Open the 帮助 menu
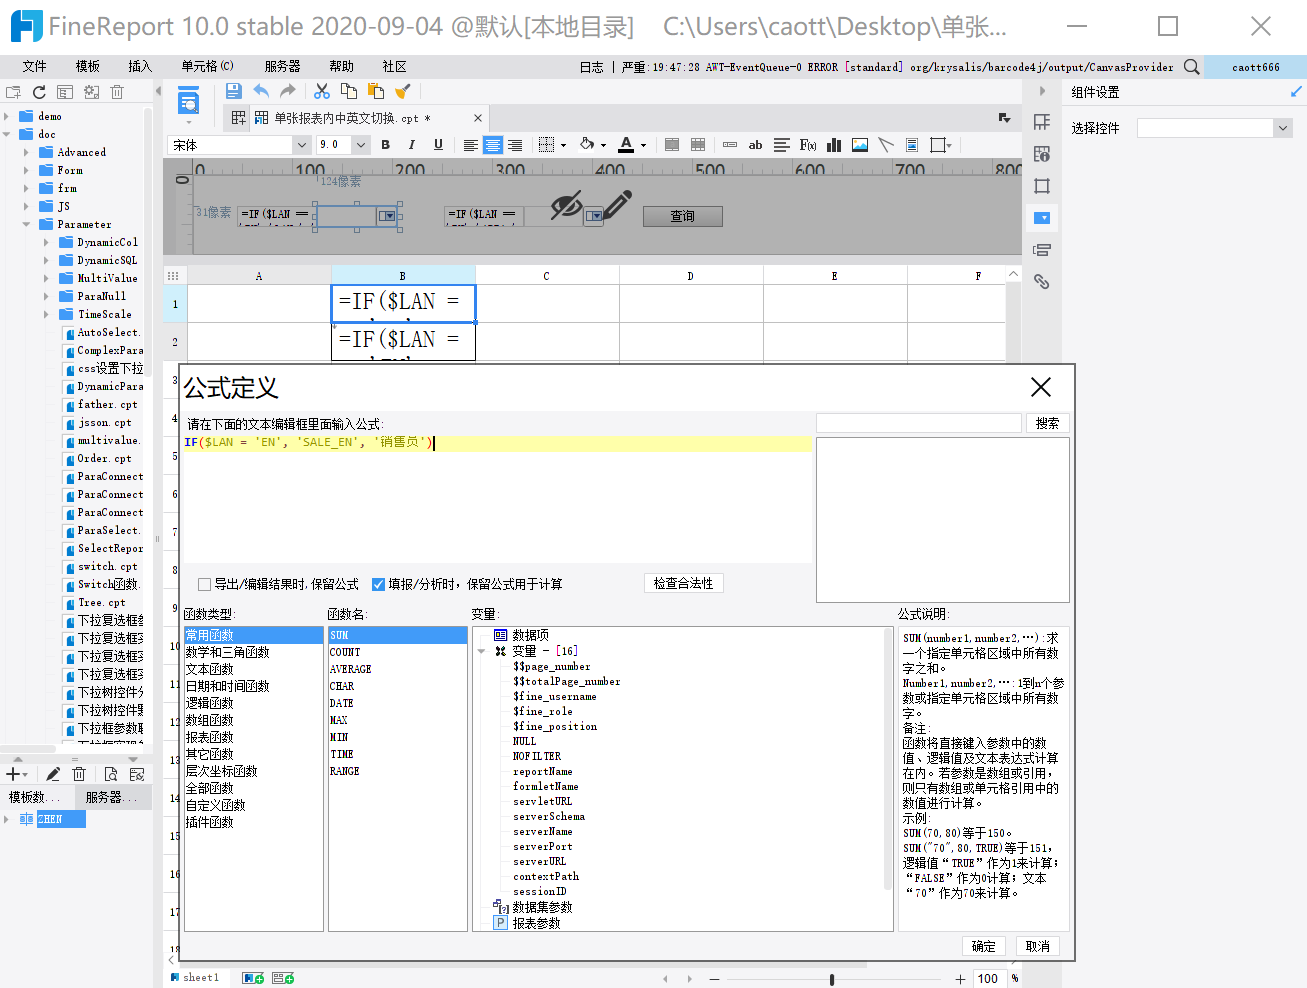Image resolution: width=1307 pixels, height=988 pixels. point(342,66)
